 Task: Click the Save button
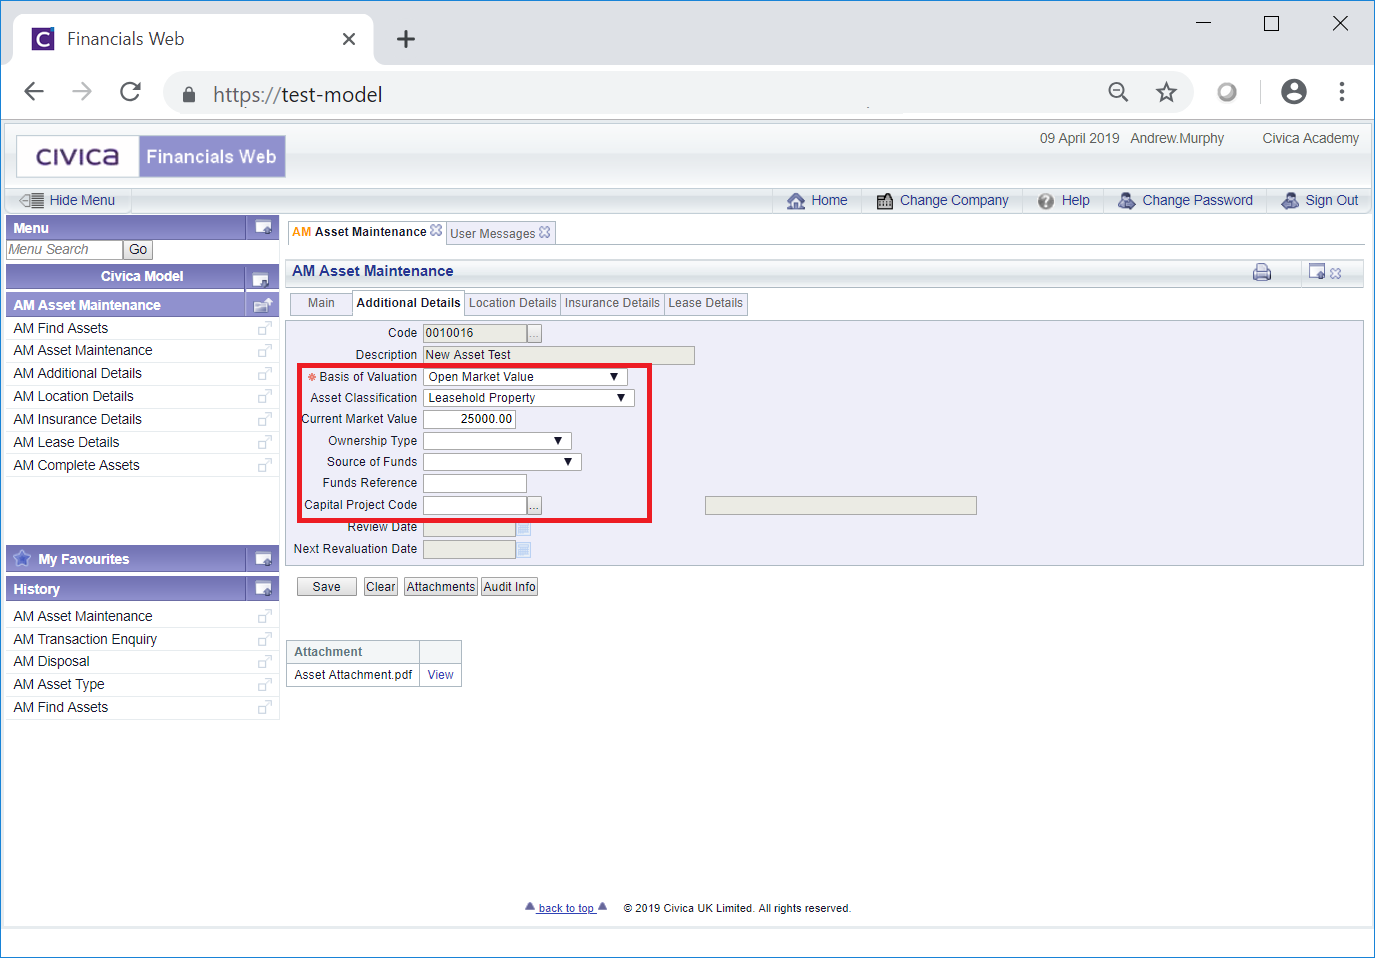pyautogui.click(x=326, y=587)
